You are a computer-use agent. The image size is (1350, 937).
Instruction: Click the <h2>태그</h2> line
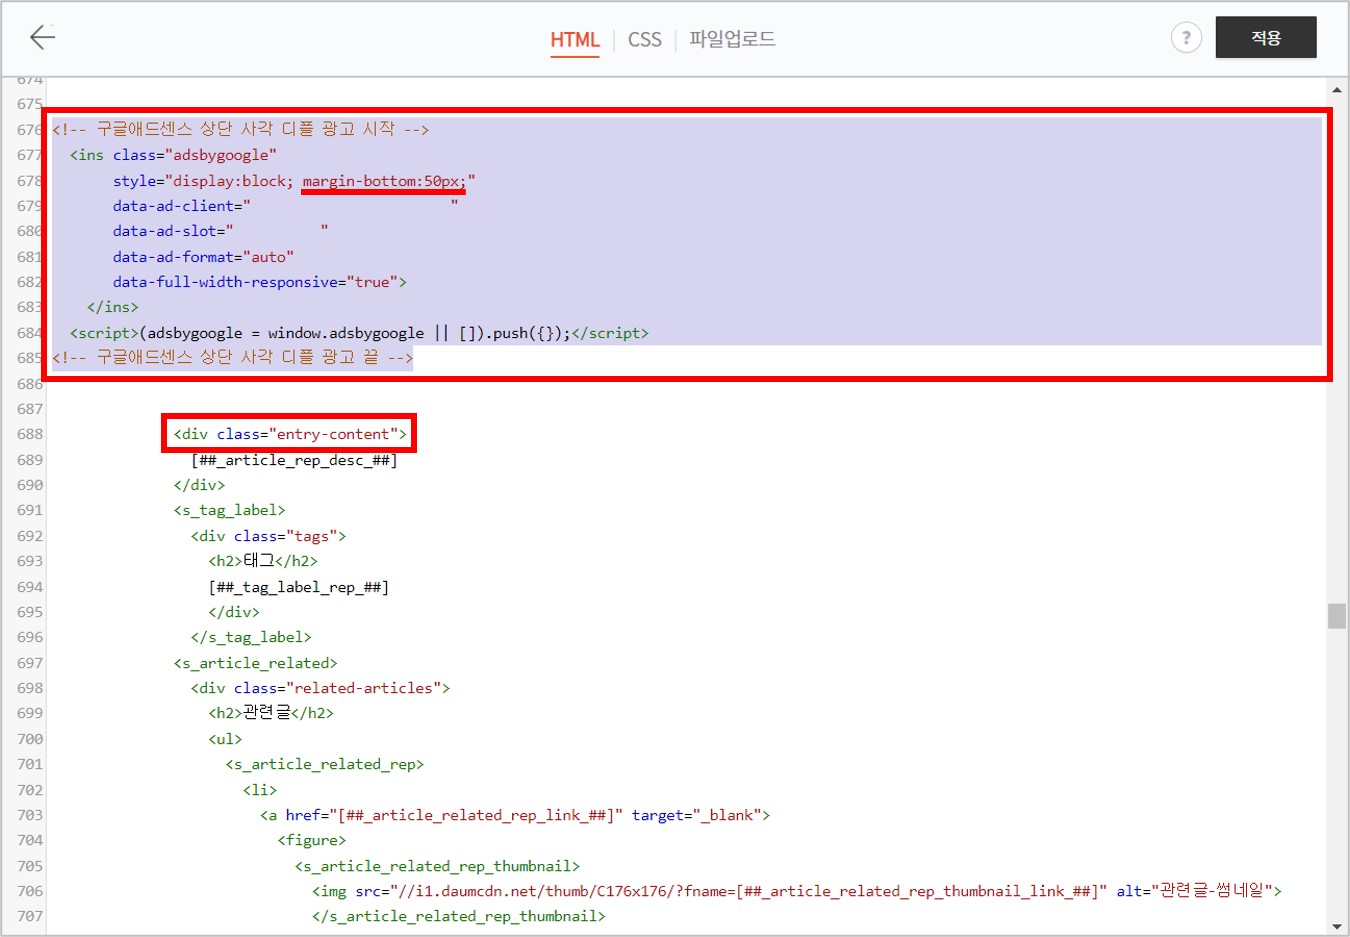point(263,561)
